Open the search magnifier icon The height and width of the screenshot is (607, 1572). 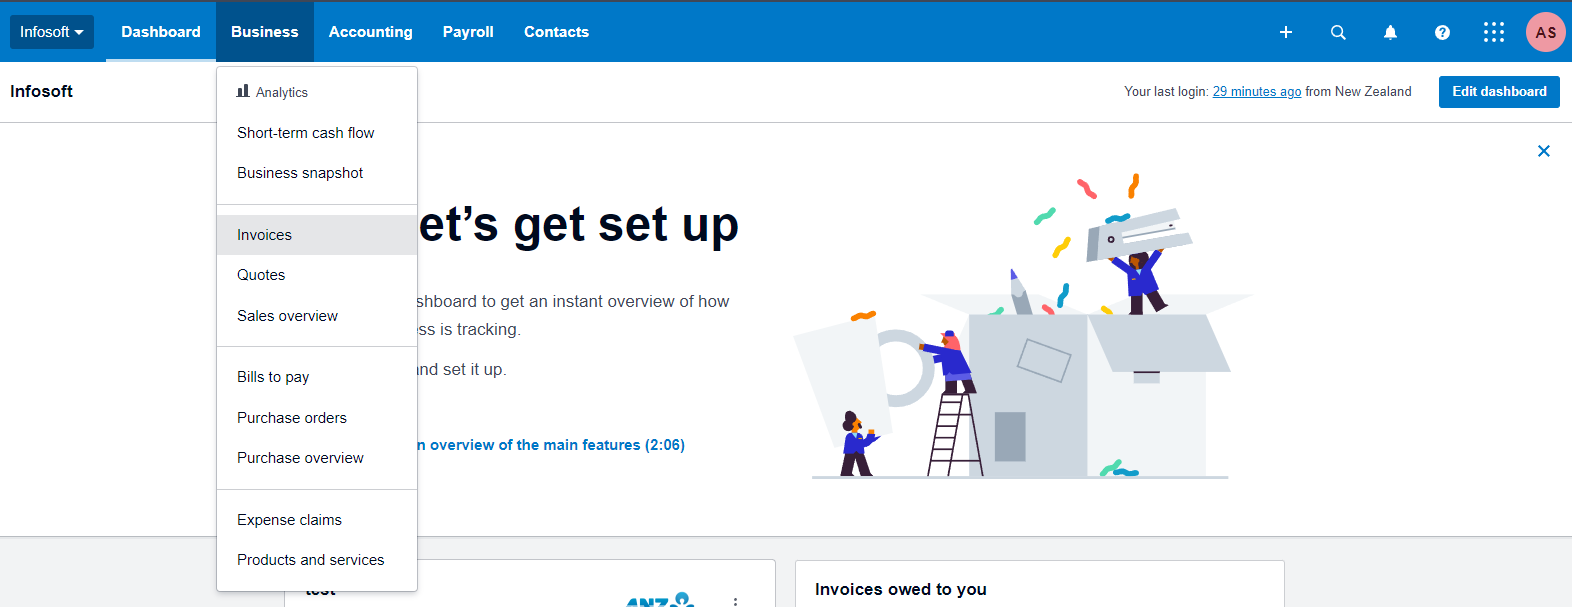coord(1338,32)
